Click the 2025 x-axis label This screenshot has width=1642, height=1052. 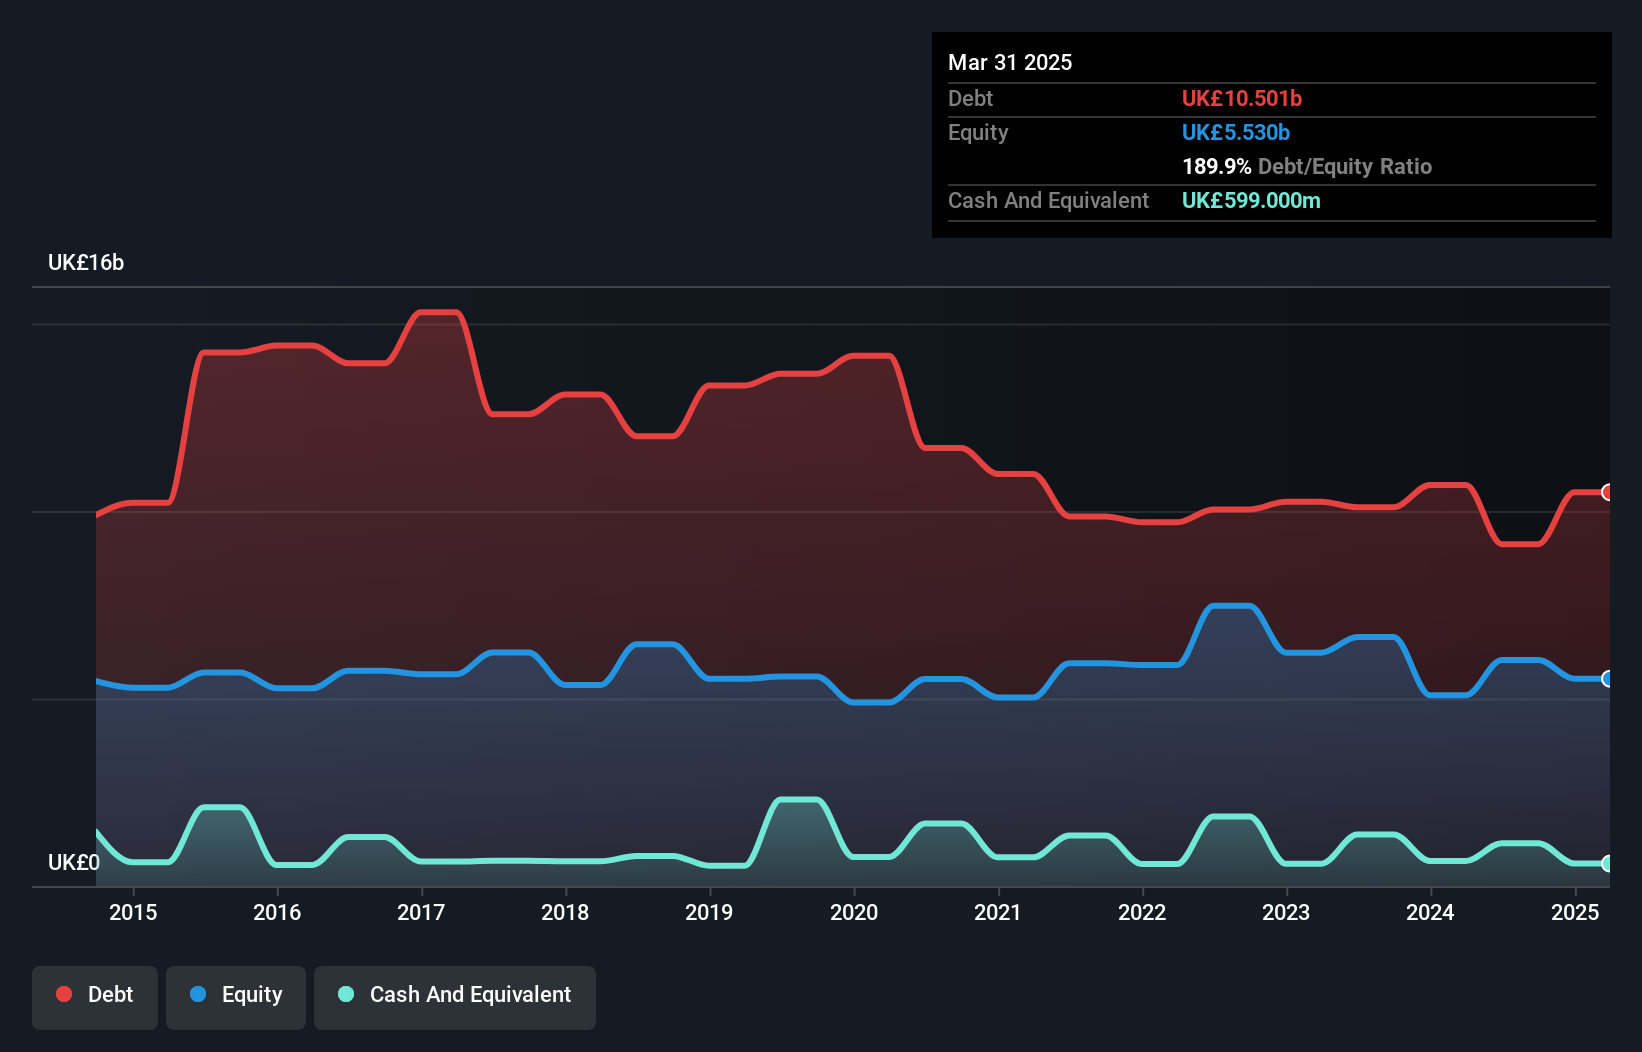[1575, 912]
